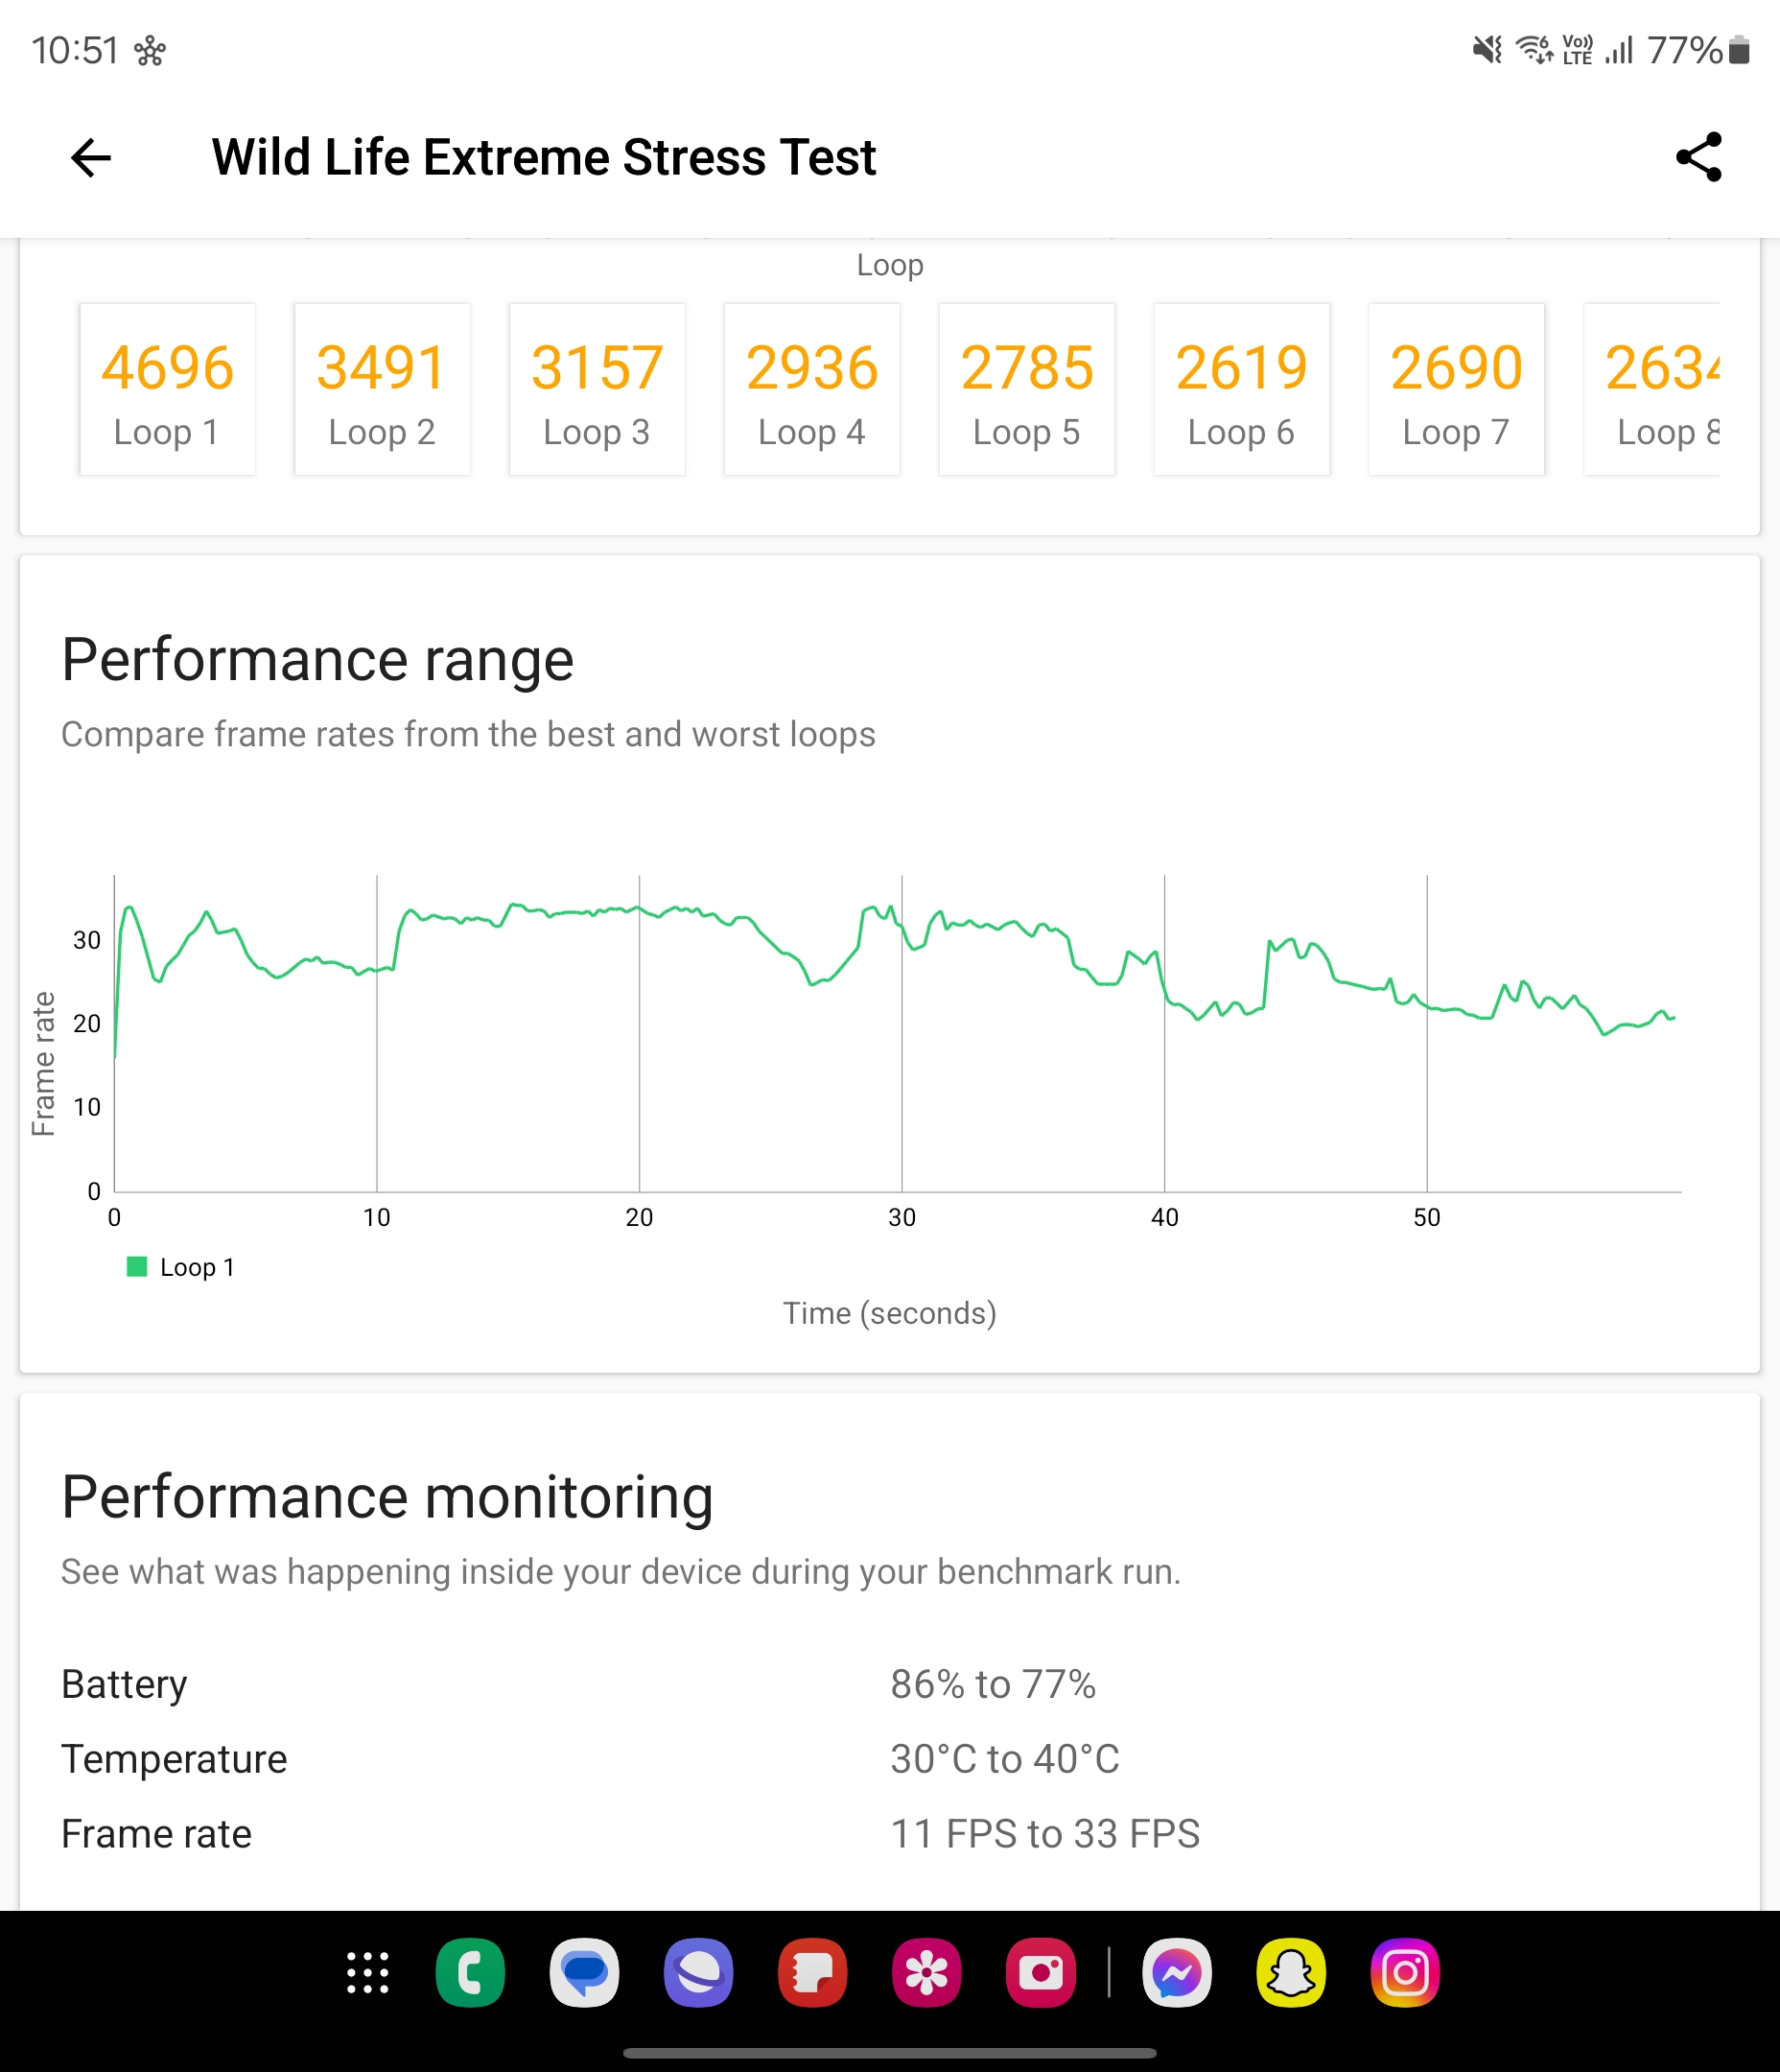Open the green Phone app
Screen dimensions: 1780x2072
pos(470,1972)
